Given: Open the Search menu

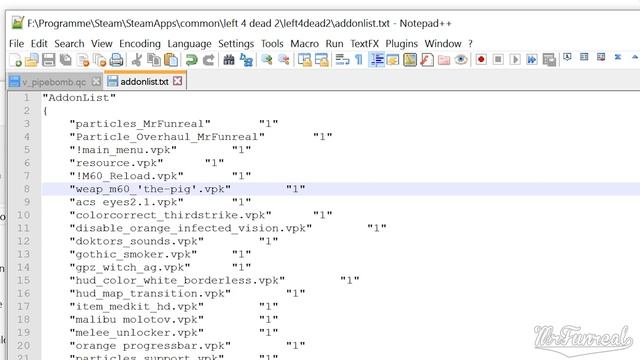Looking at the screenshot, I should [x=69, y=44].
